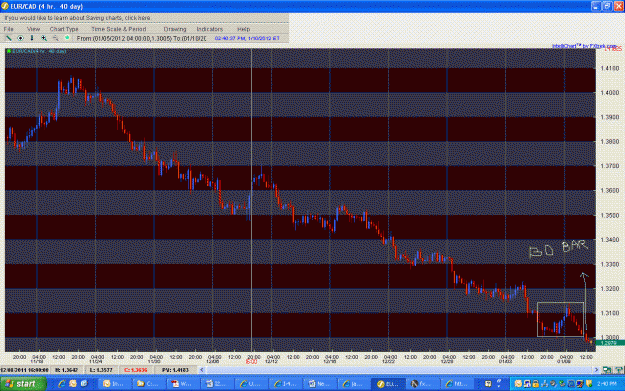Click the system clock showing 2:40 PM
625x391 pixels.
point(607,384)
